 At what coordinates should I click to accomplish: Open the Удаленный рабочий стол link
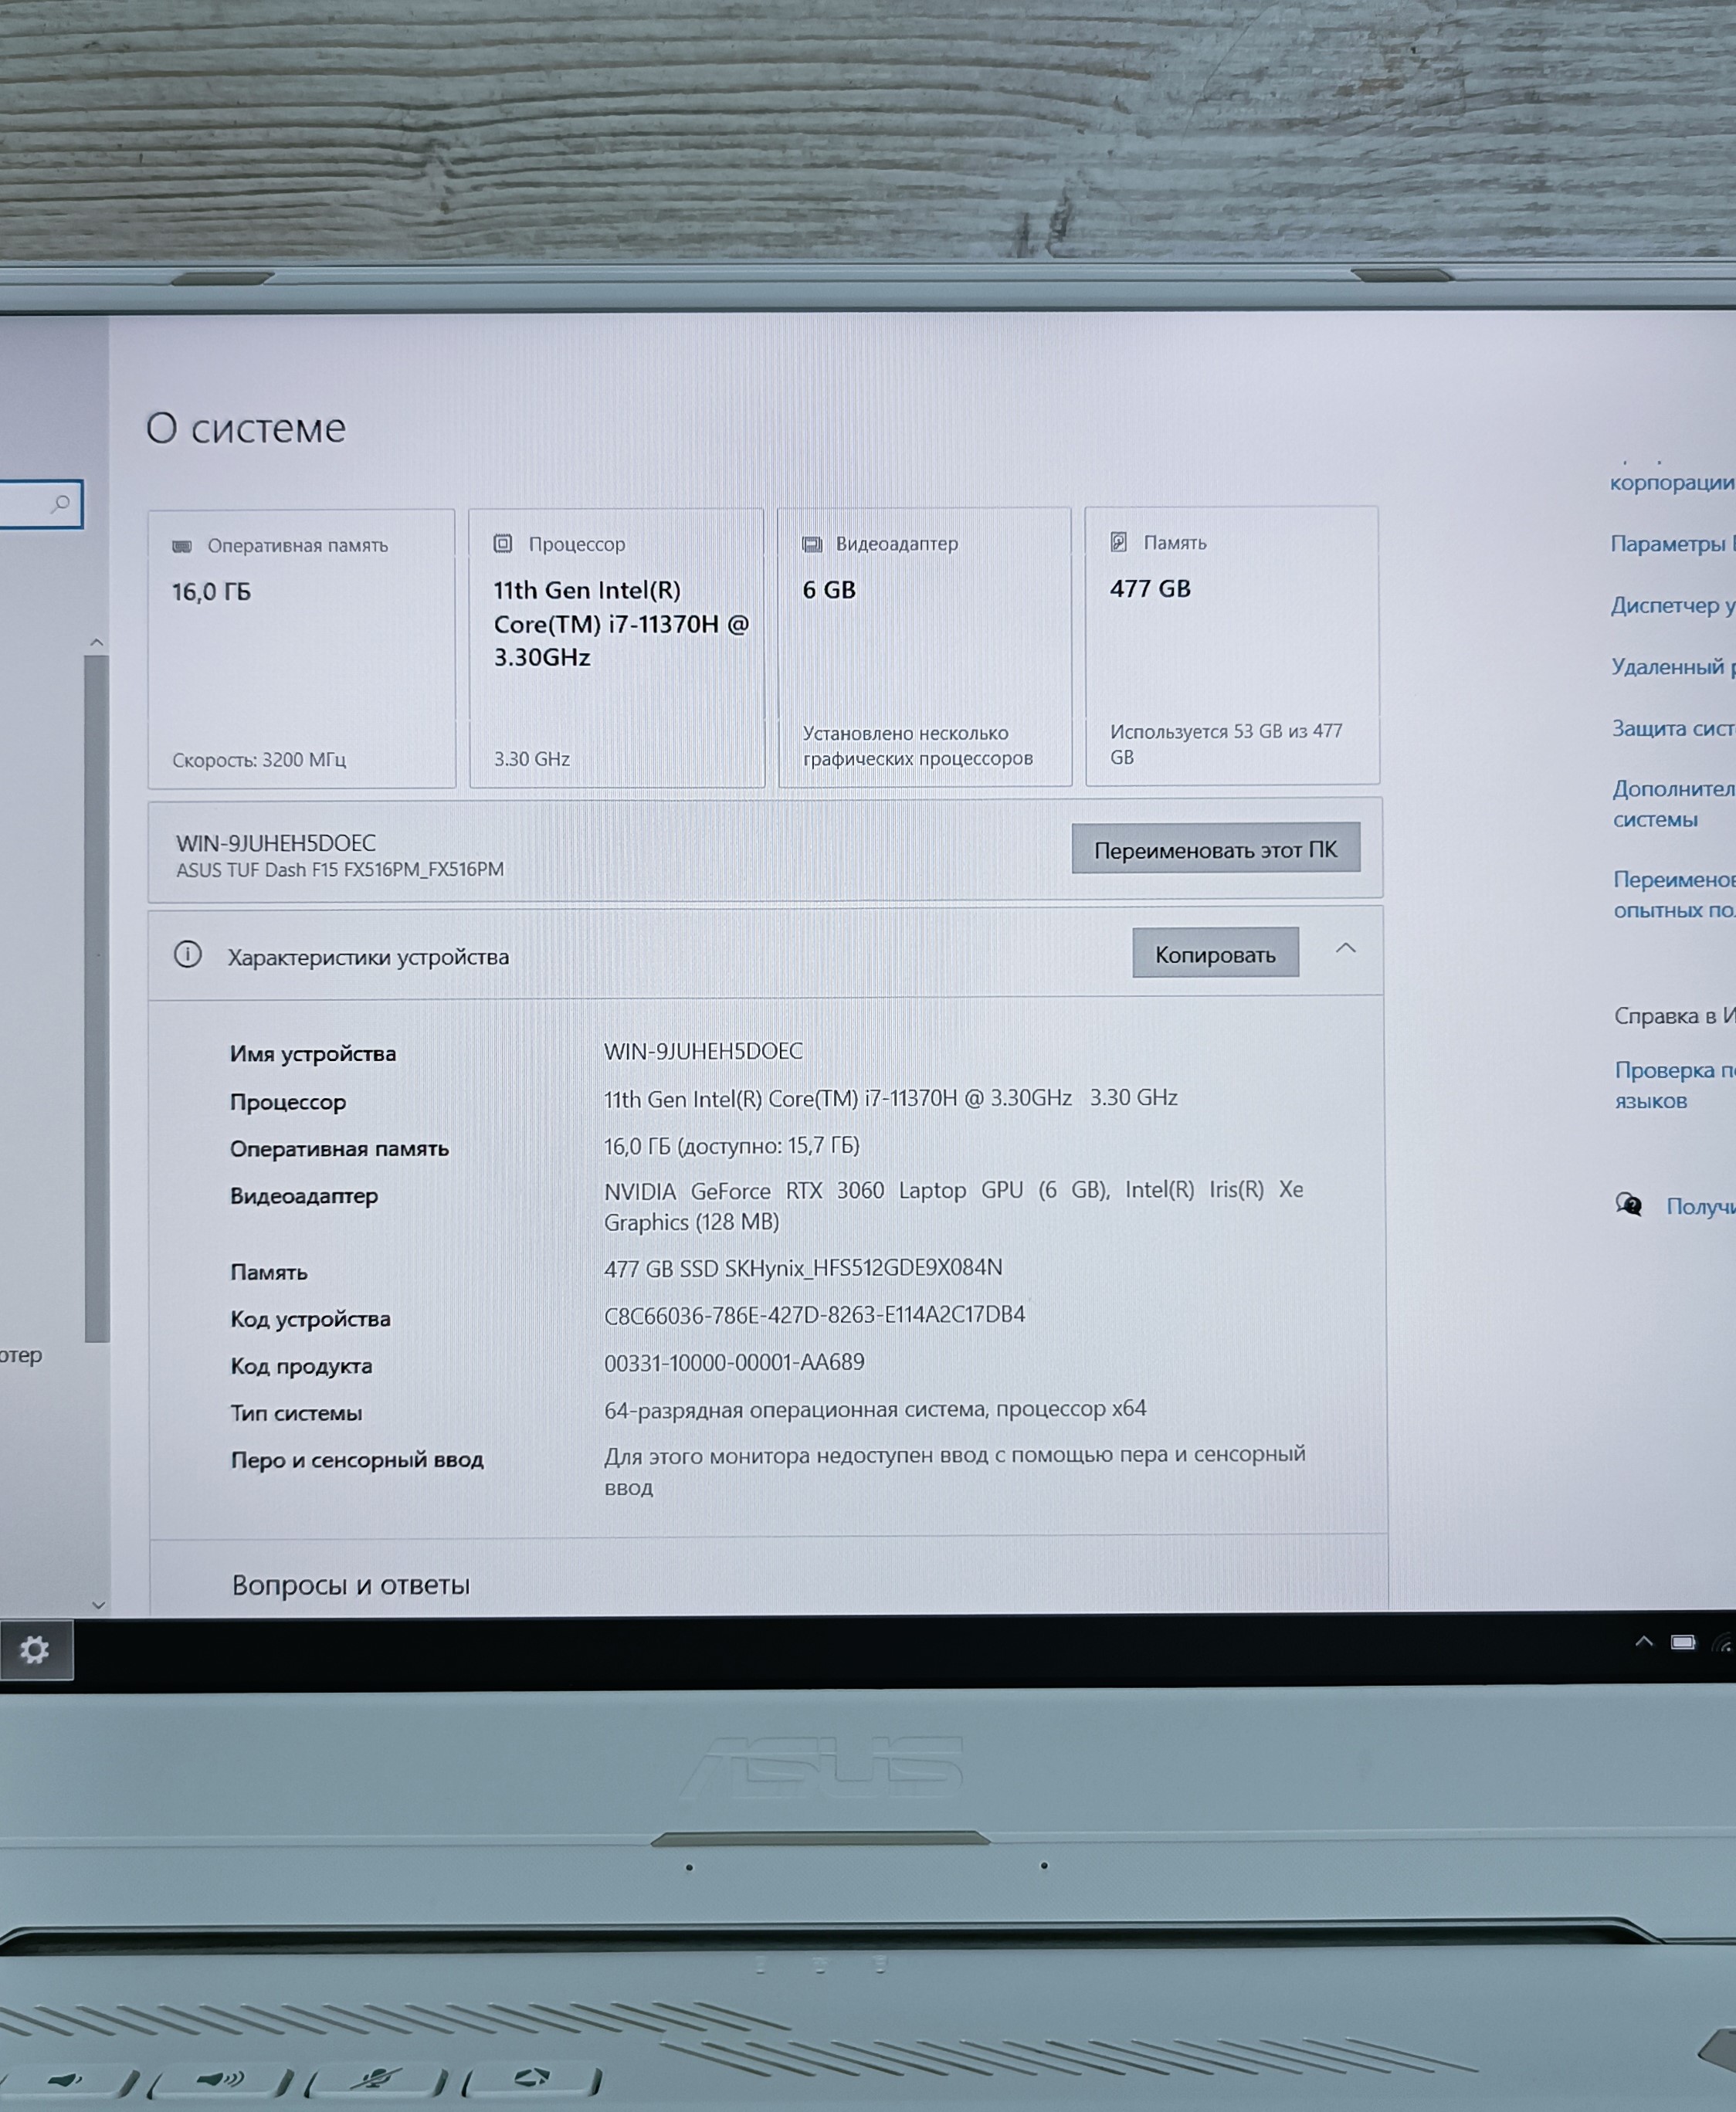coord(1670,667)
